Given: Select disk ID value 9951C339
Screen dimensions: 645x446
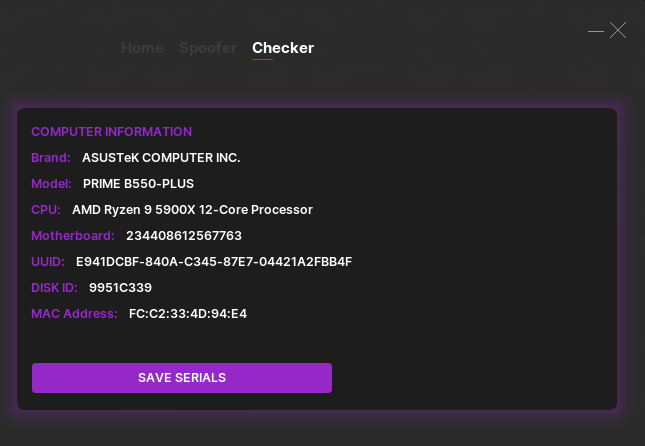Looking at the screenshot, I should 120,288.
